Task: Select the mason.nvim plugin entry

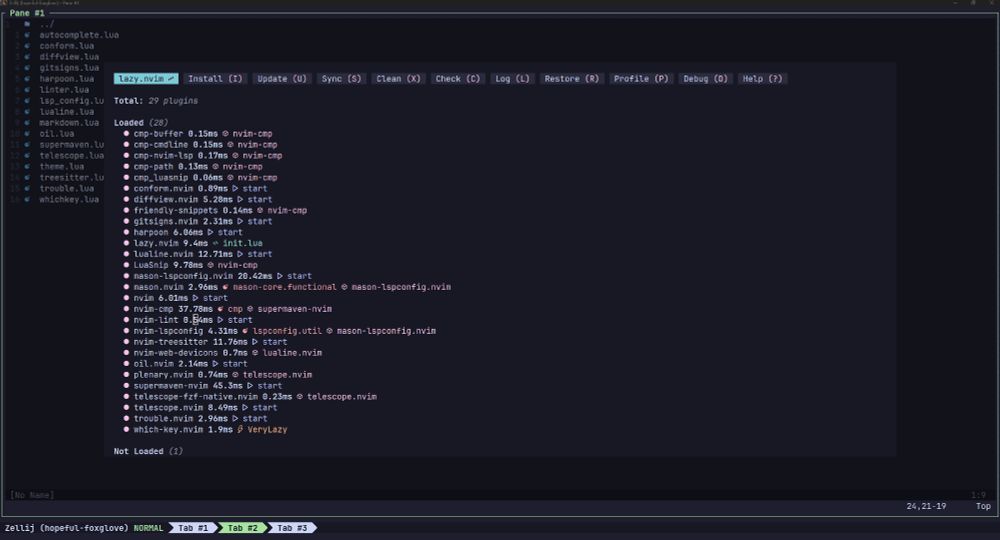Action: point(158,287)
